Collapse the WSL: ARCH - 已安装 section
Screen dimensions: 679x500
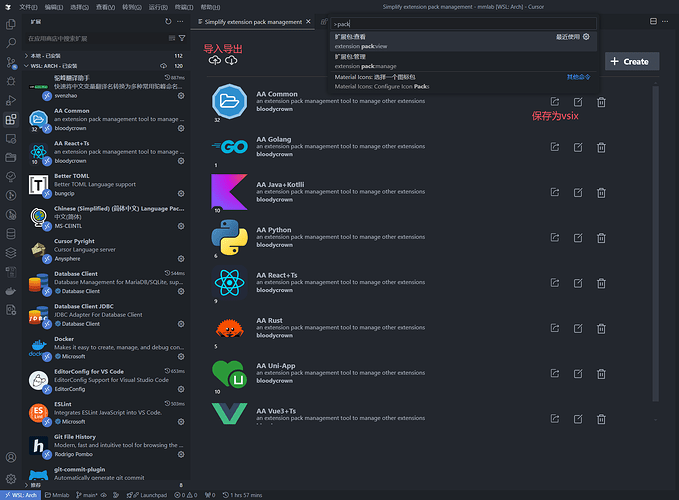click(x=106, y=66)
